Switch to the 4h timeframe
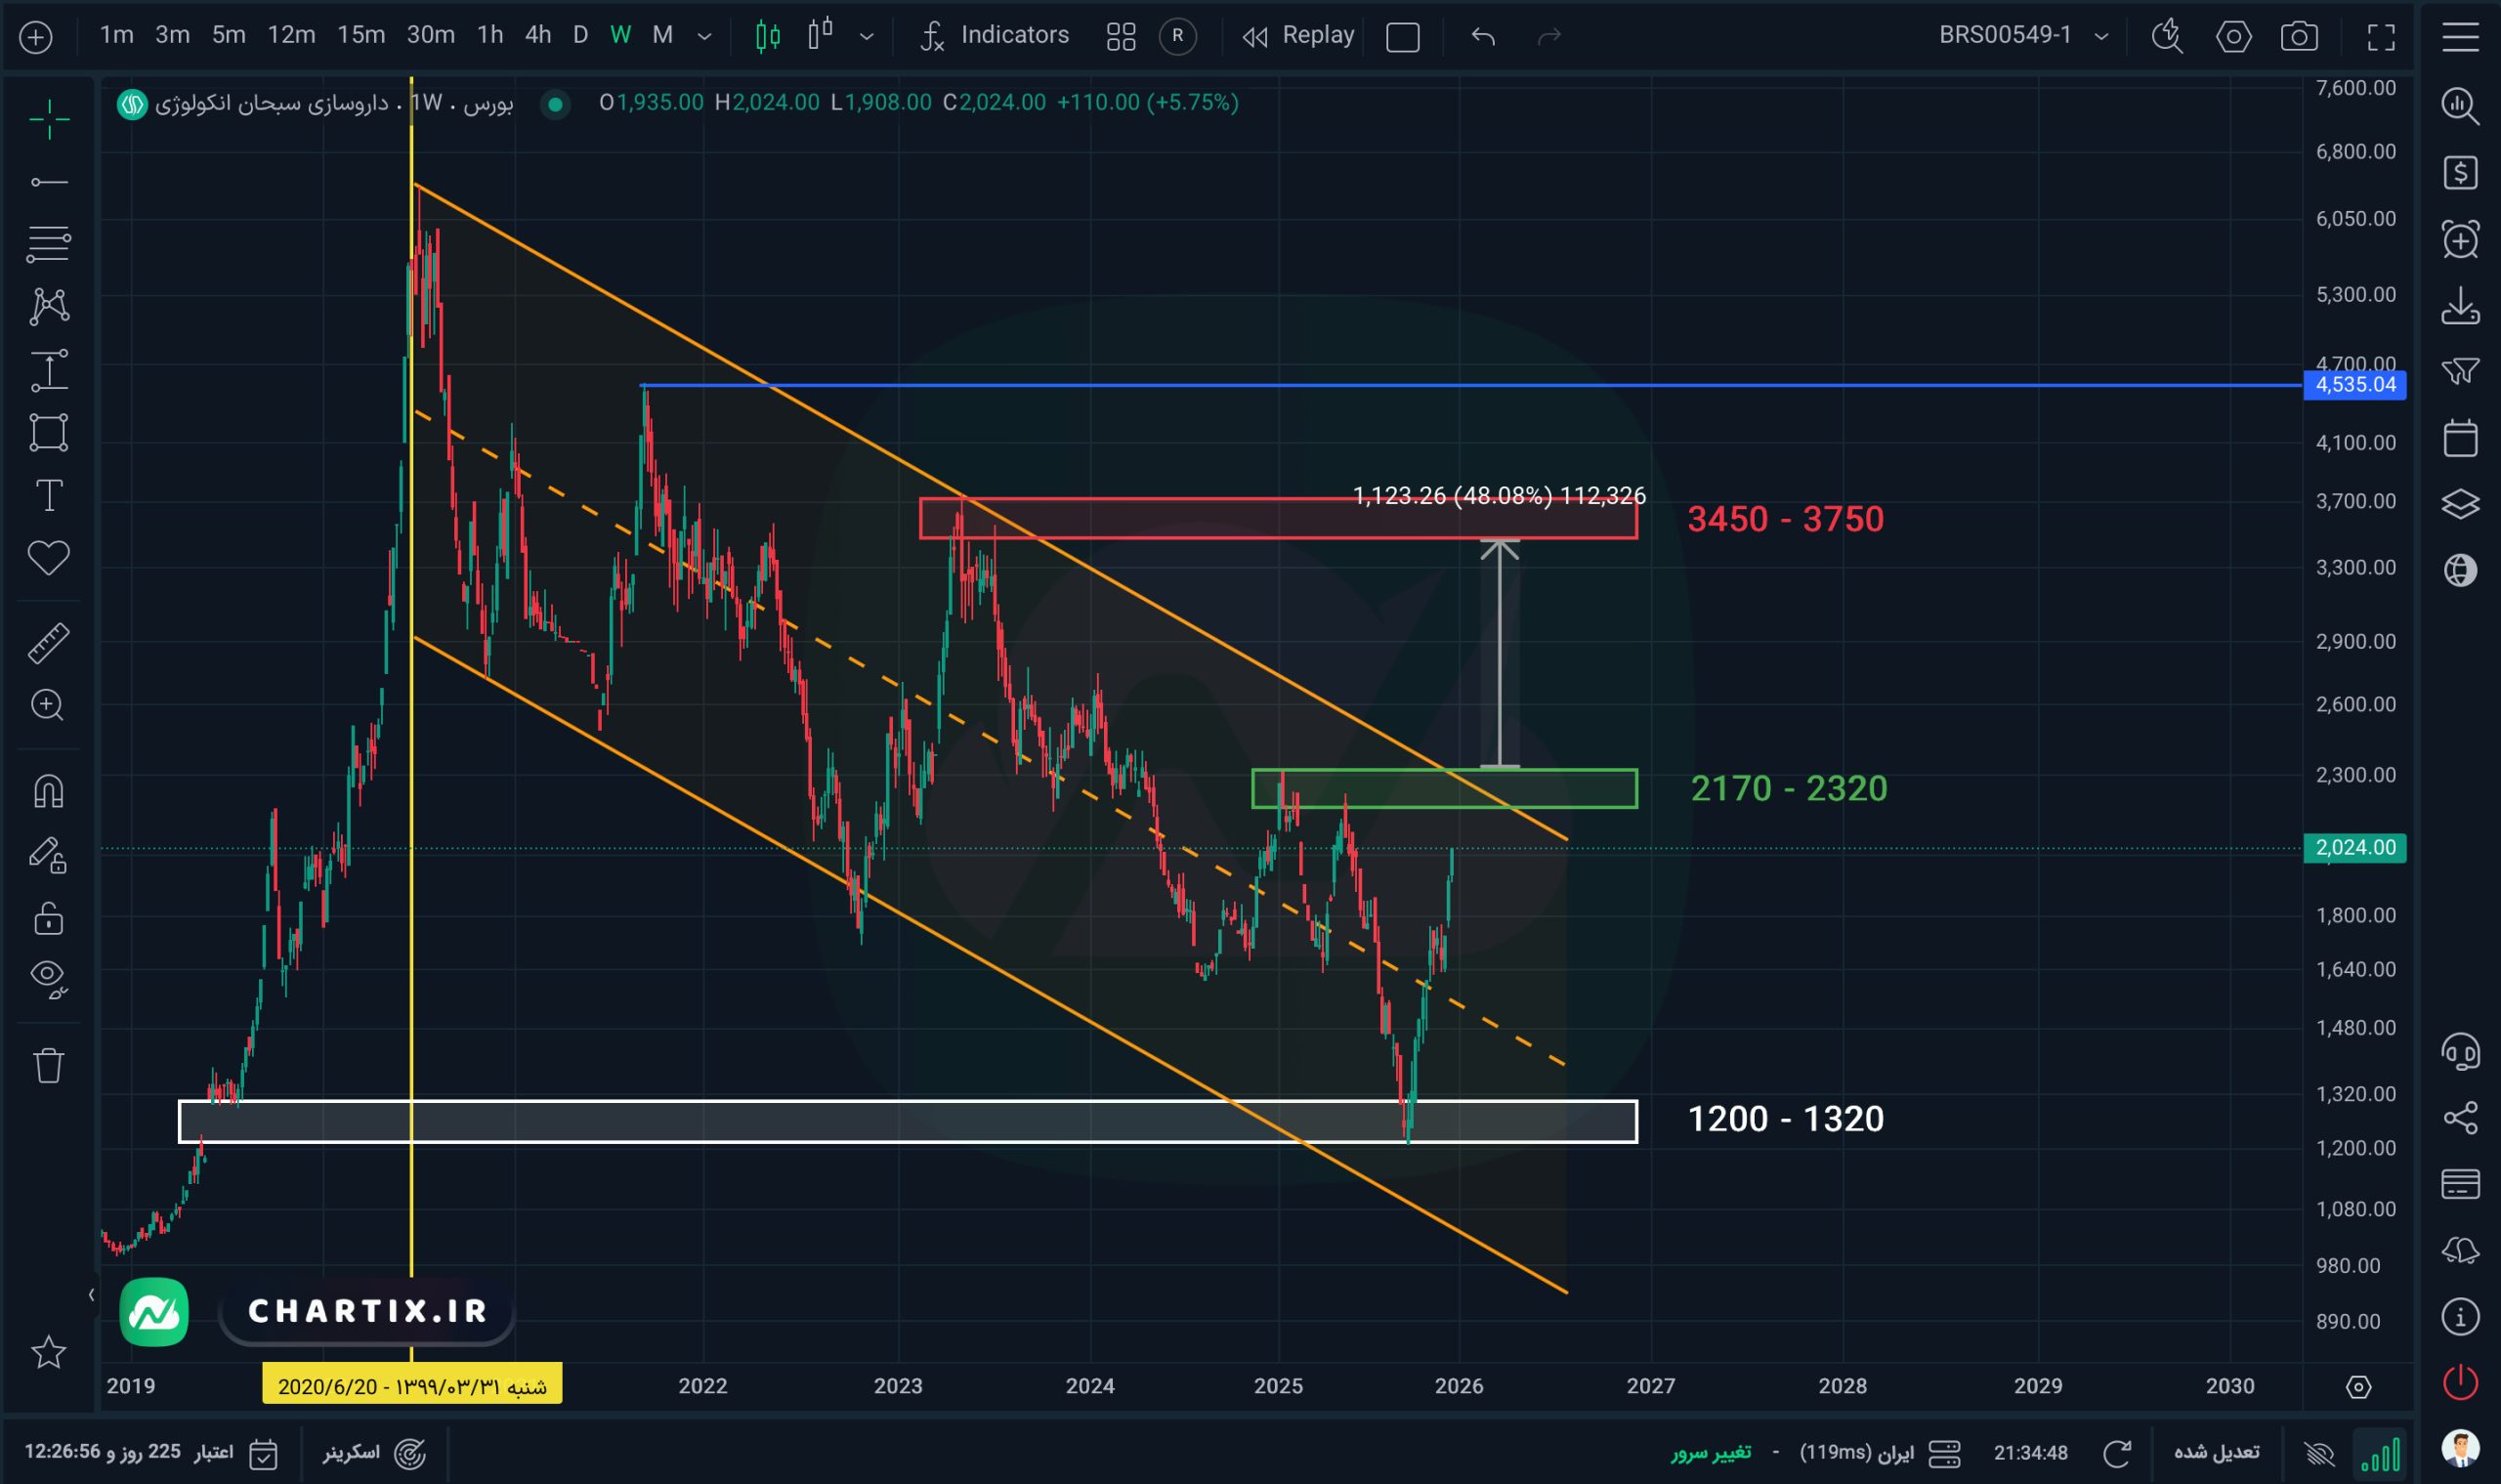 [538, 36]
